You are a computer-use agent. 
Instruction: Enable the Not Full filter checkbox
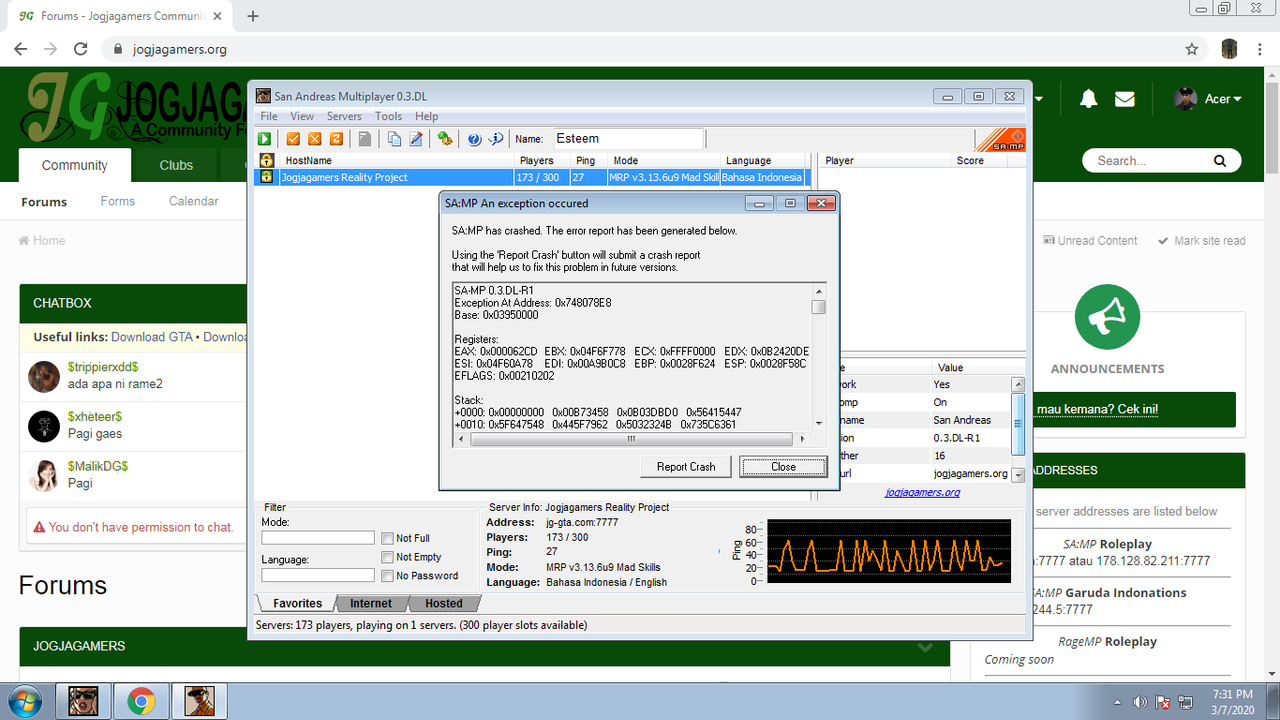(387, 538)
